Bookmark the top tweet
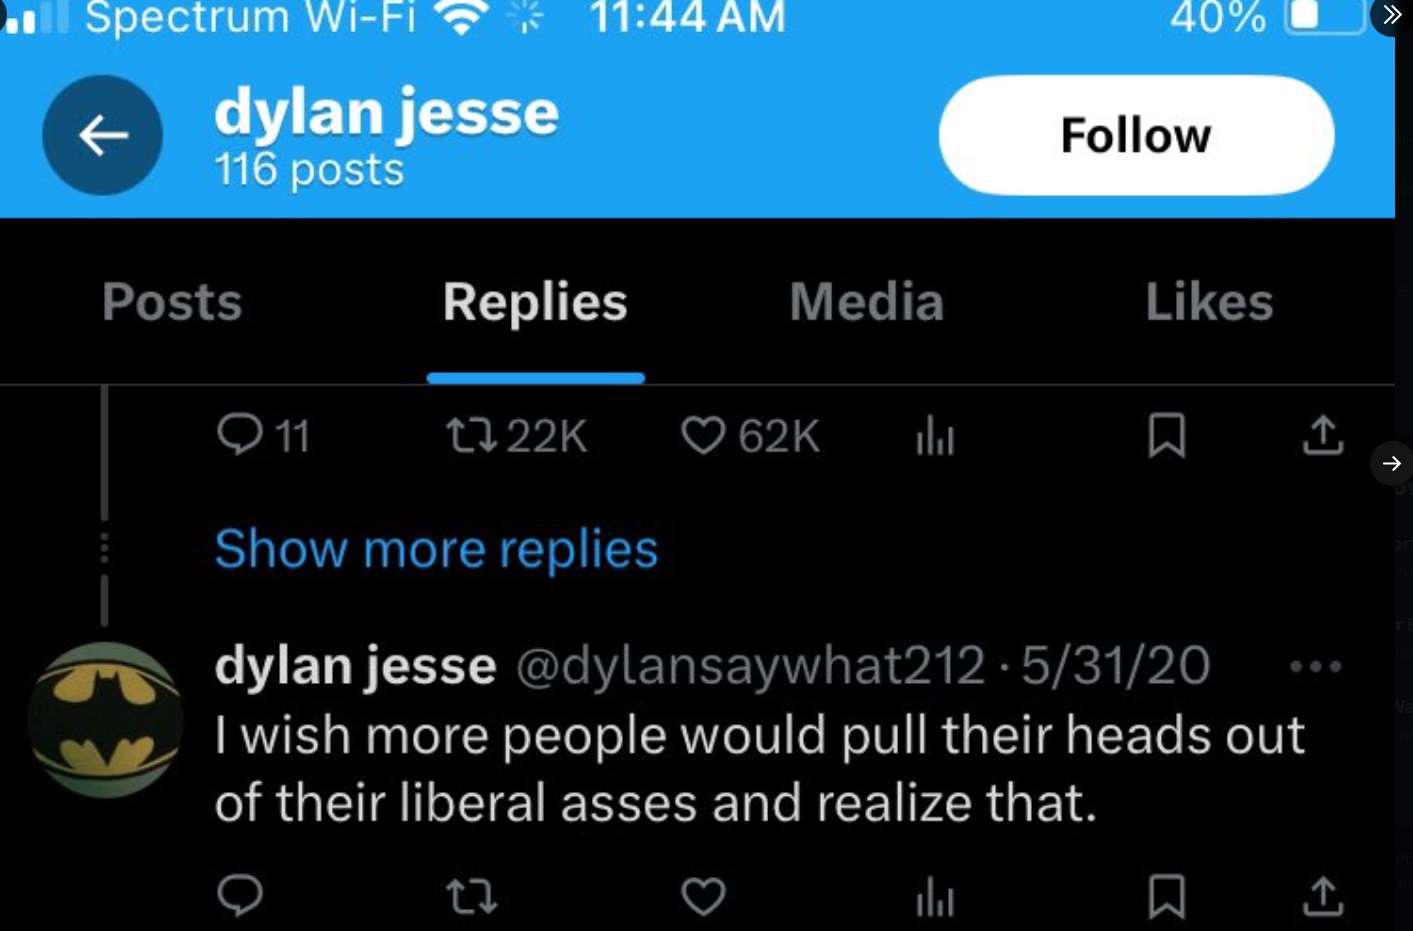Image resolution: width=1413 pixels, height=931 pixels. click(x=1167, y=436)
